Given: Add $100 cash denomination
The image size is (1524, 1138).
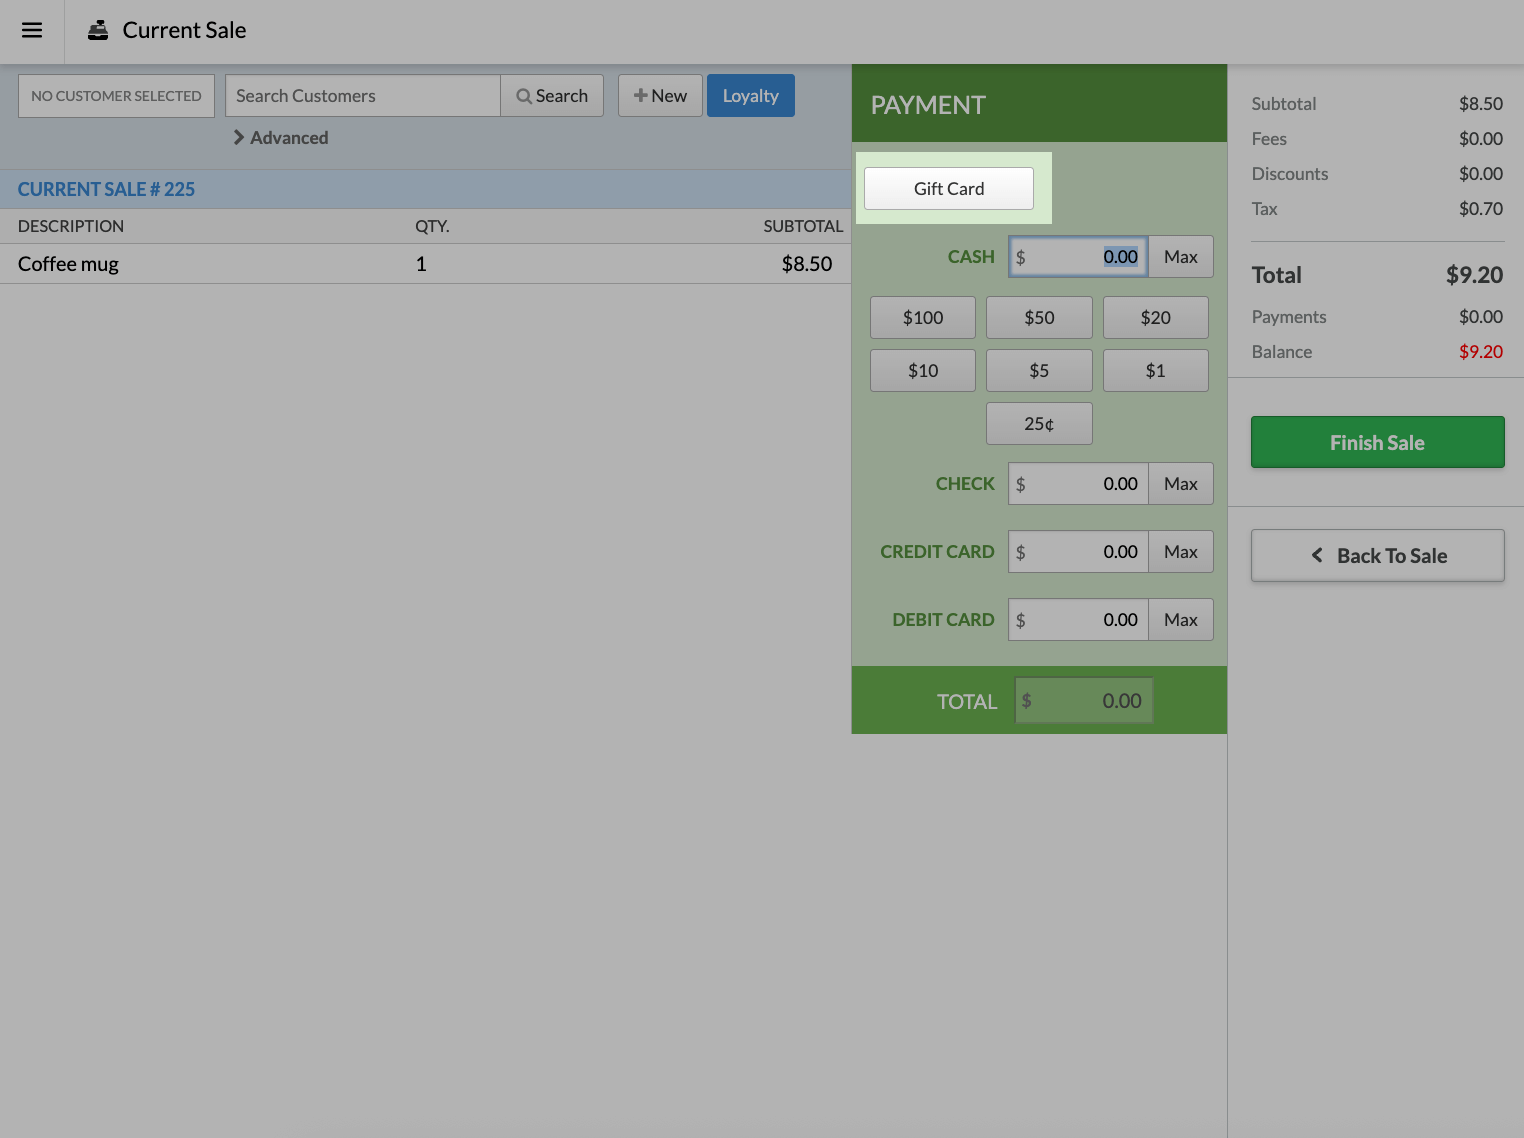Looking at the screenshot, I should [x=922, y=318].
